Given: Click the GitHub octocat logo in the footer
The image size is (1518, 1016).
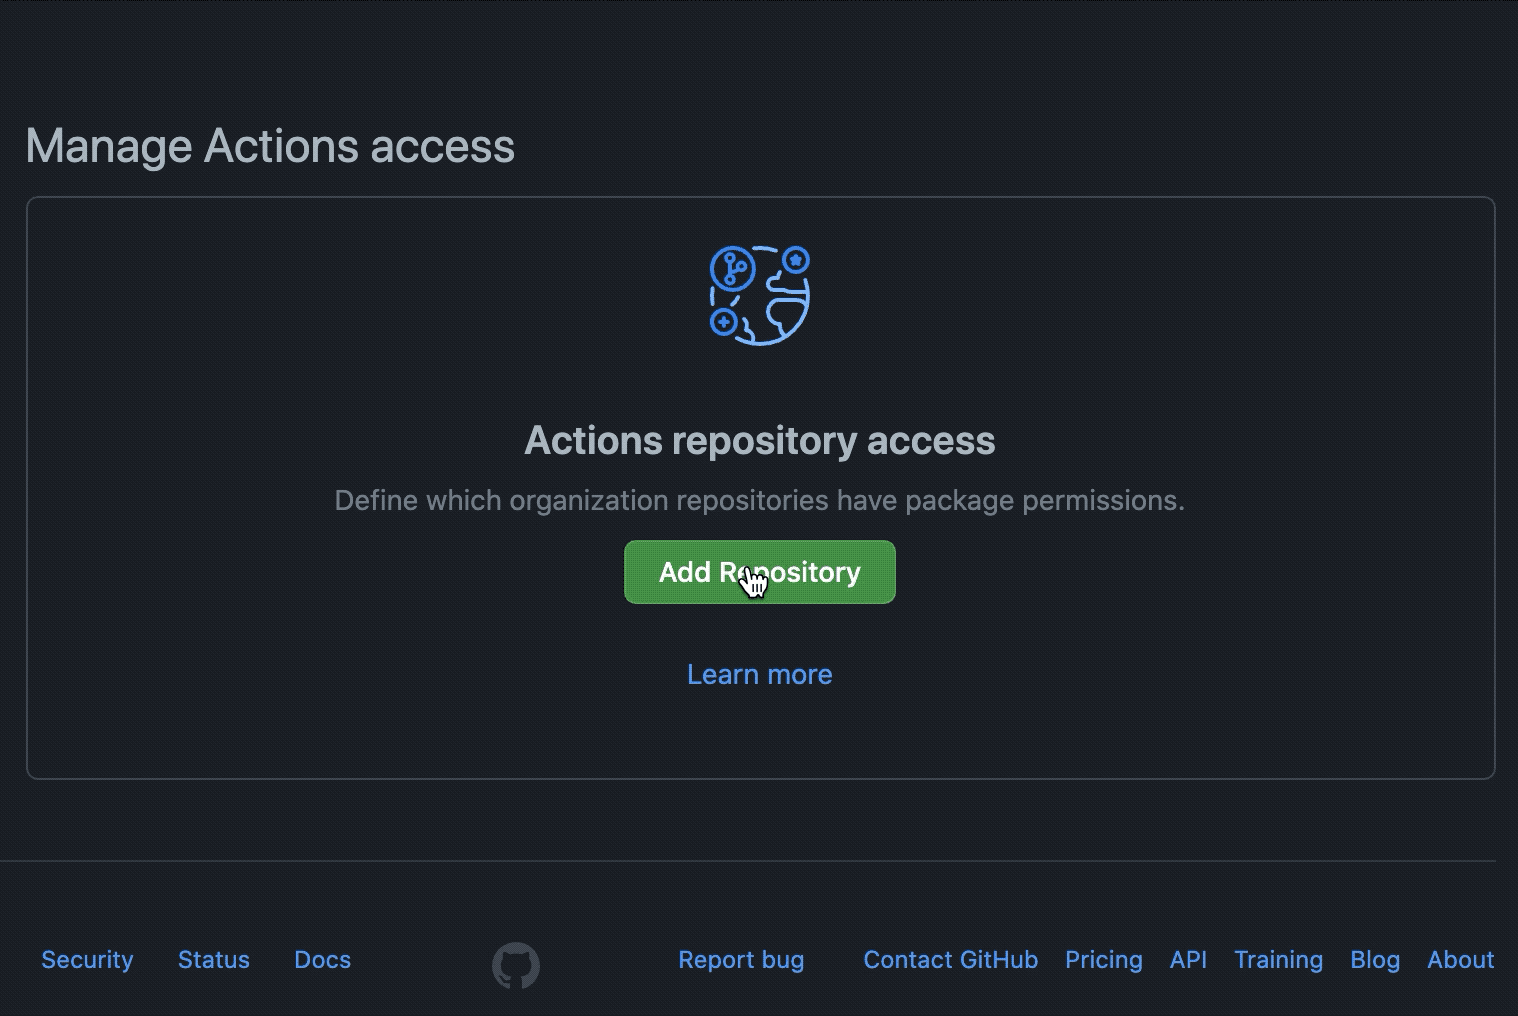Looking at the screenshot, I should 517,964.
